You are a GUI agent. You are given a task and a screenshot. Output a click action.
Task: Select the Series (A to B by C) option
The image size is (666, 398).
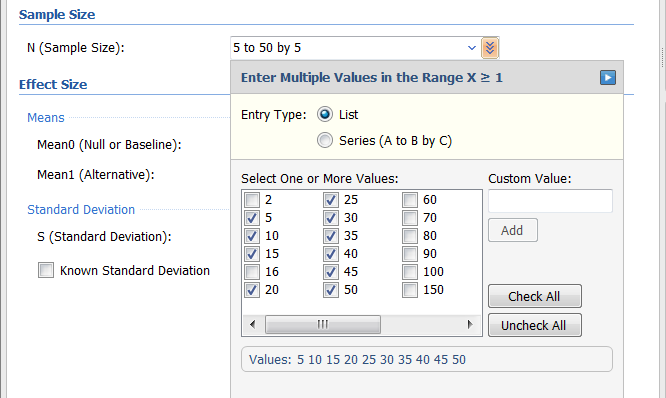tap(325, 140)
